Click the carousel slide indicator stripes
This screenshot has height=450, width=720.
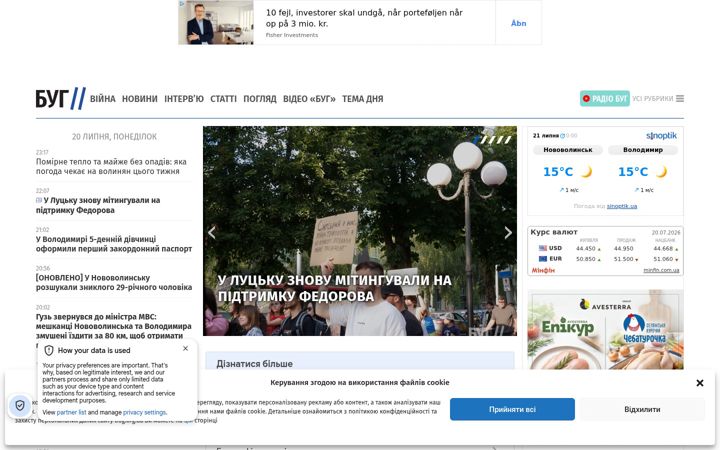click(x=493, y=140)
